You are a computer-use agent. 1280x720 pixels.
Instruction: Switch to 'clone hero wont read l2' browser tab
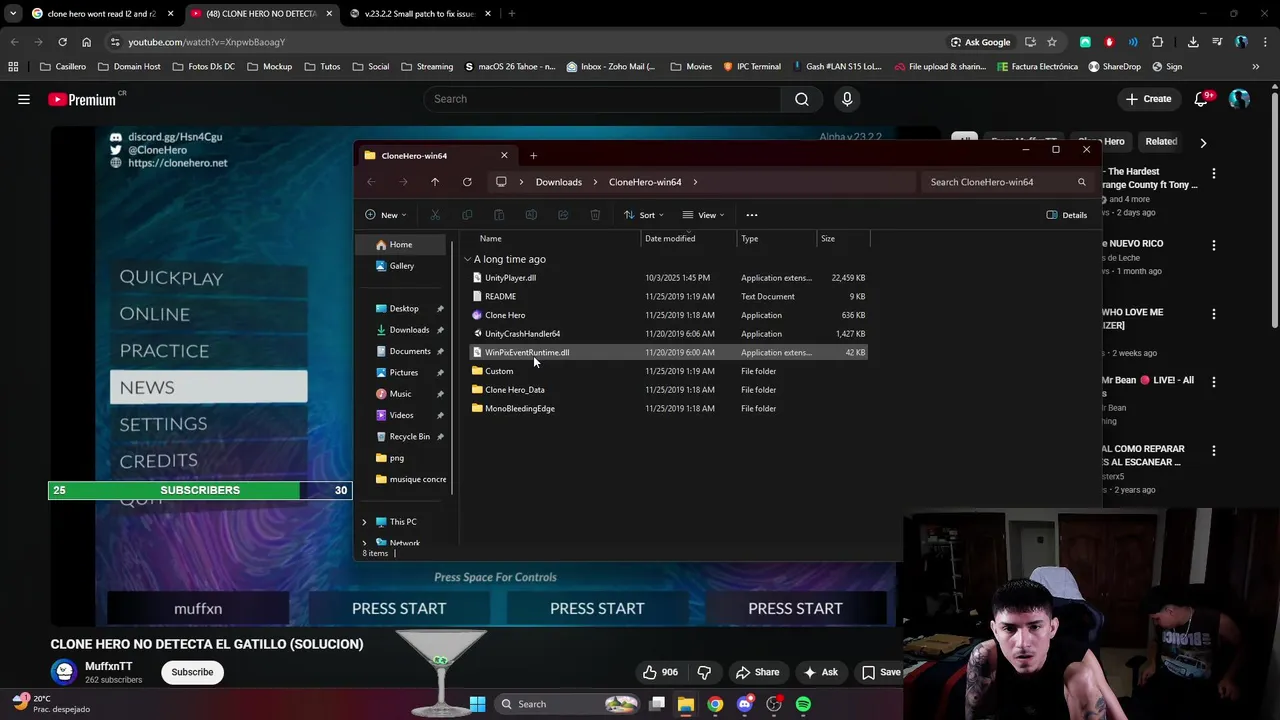click(x=102, y=14)
